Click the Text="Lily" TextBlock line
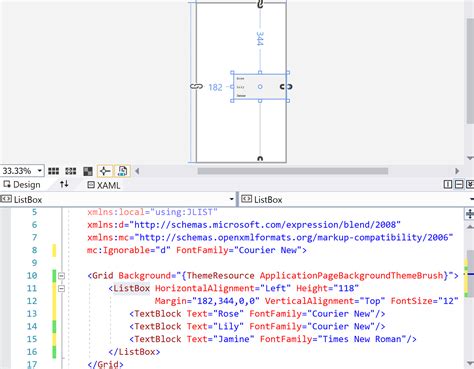 click(x=257, y=326)
